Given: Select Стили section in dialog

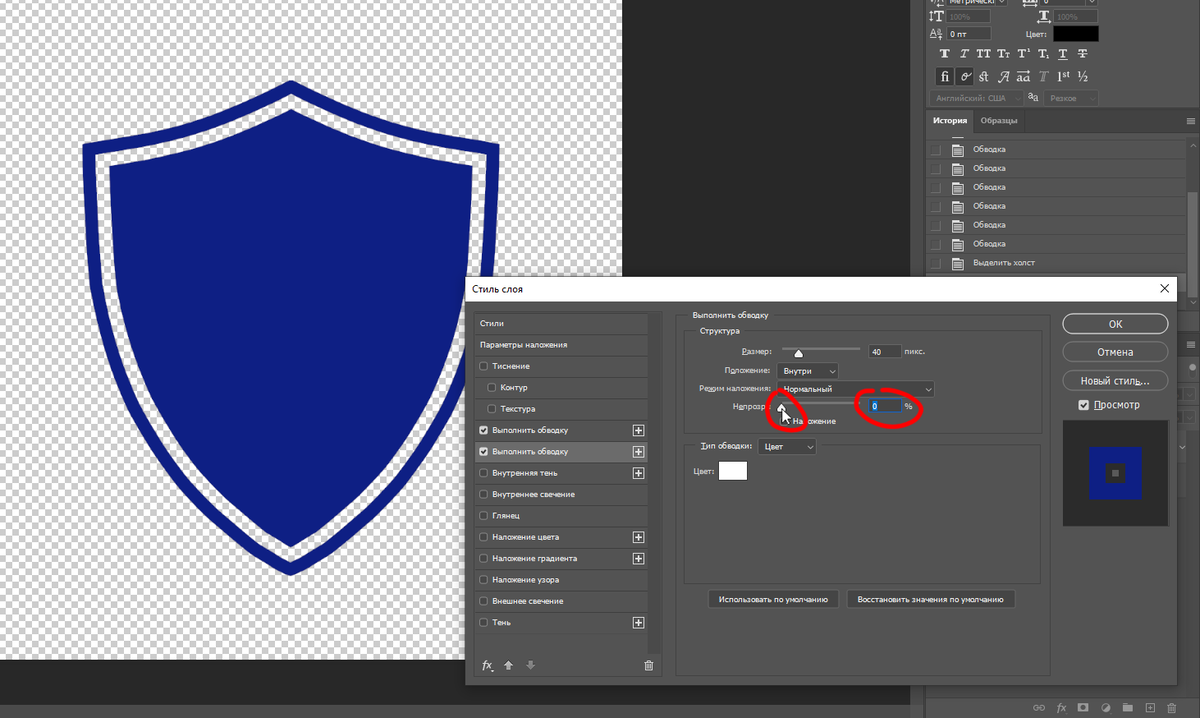Looking at the screenshot, I should [561, 323].
